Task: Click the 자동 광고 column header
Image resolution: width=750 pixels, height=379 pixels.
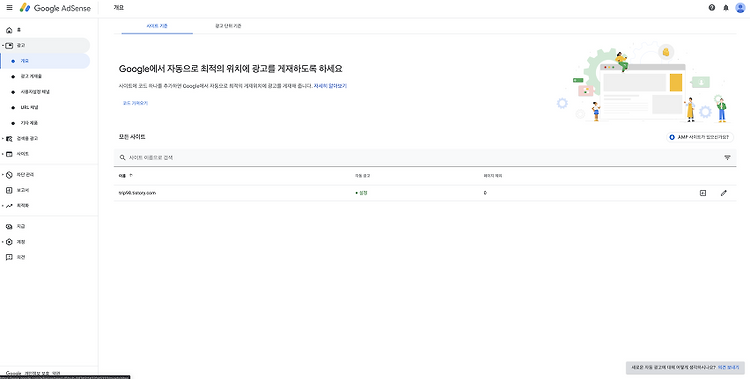Action: (363, 176)
